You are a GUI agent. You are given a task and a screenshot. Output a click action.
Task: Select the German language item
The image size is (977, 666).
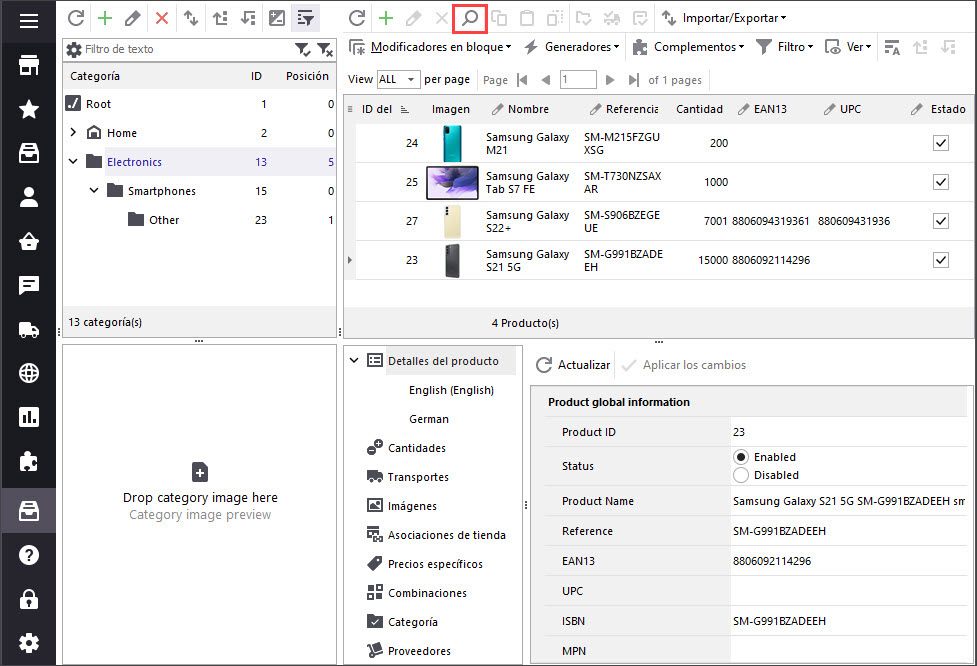(x=429, y=419)
